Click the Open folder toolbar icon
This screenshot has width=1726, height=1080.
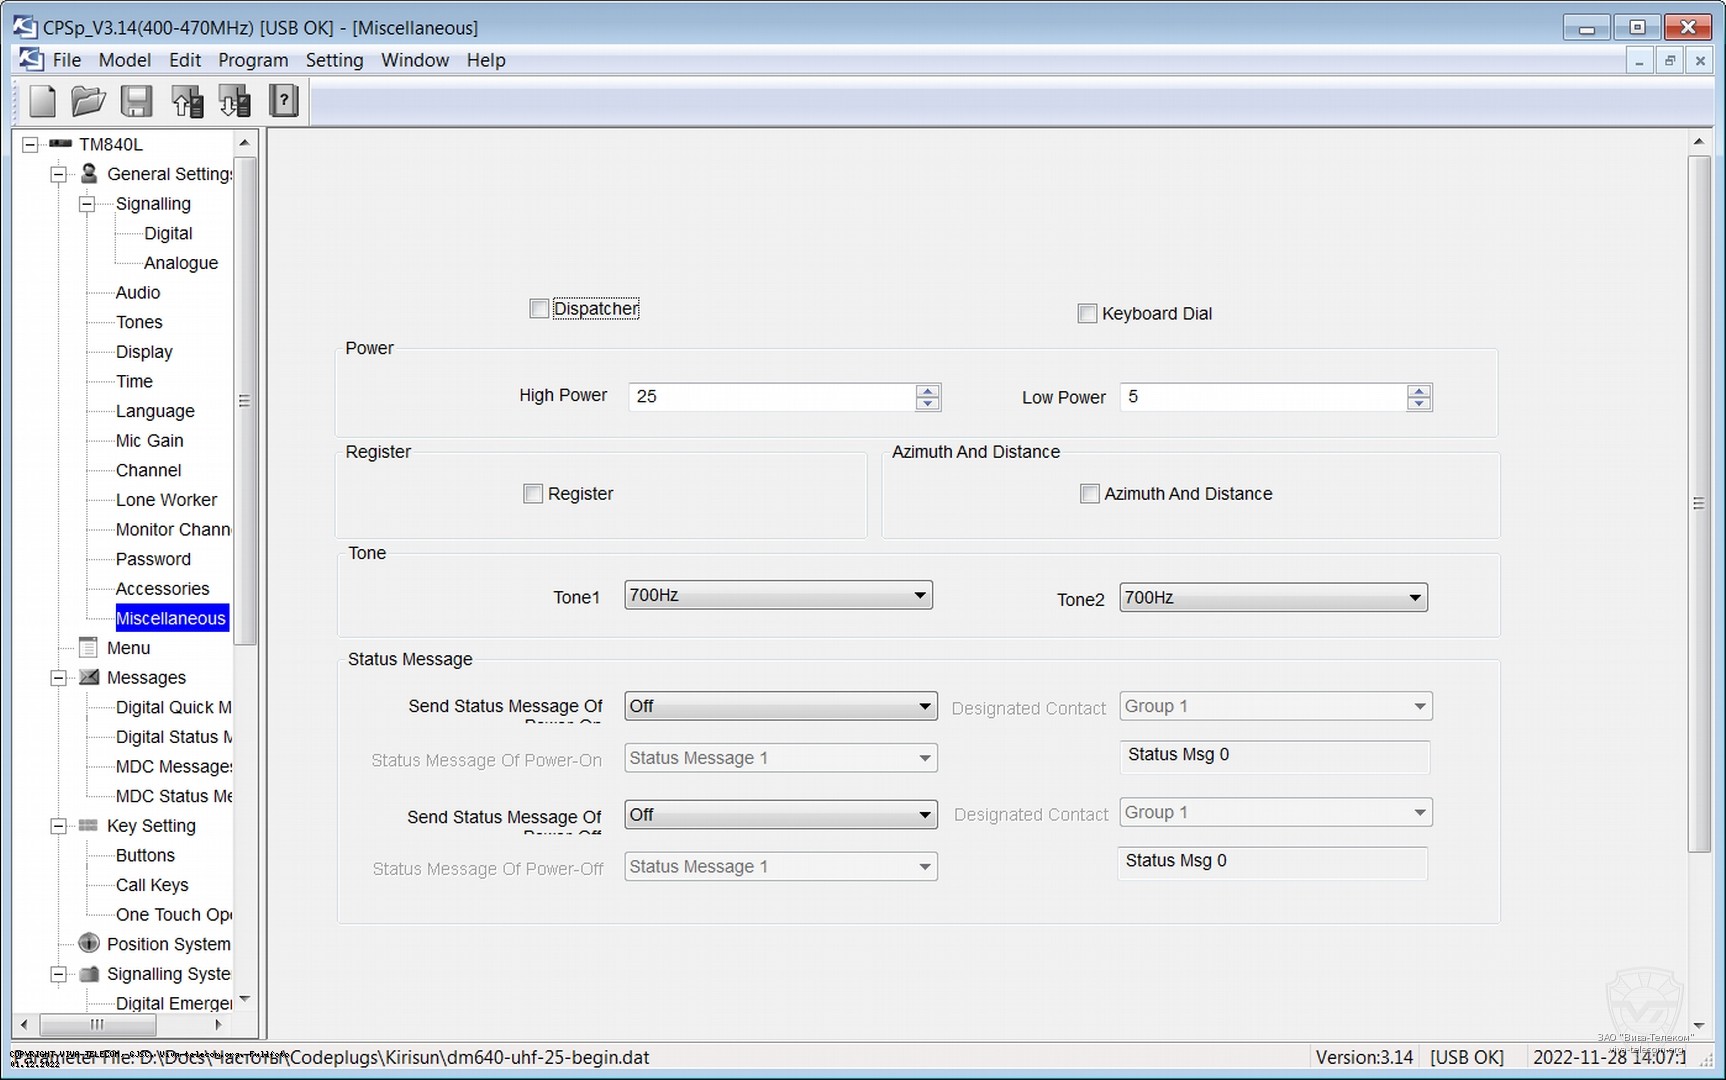click(88, 101)
